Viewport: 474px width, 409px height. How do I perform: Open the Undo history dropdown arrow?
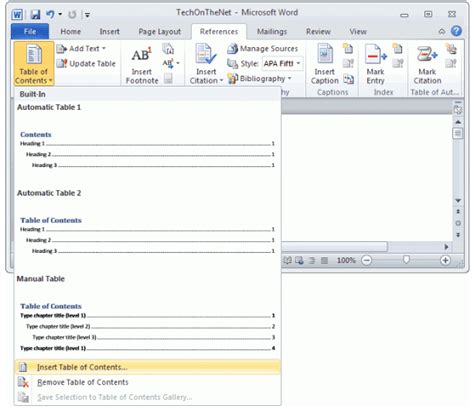pyautogui.click(x=60, y=14)
